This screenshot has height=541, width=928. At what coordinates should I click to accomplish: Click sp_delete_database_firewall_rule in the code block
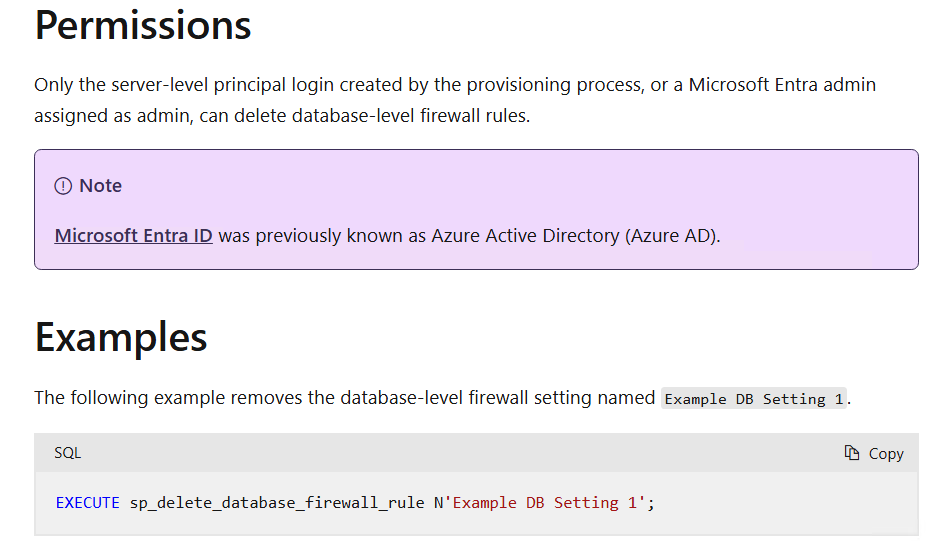click(x=277, y=503)
